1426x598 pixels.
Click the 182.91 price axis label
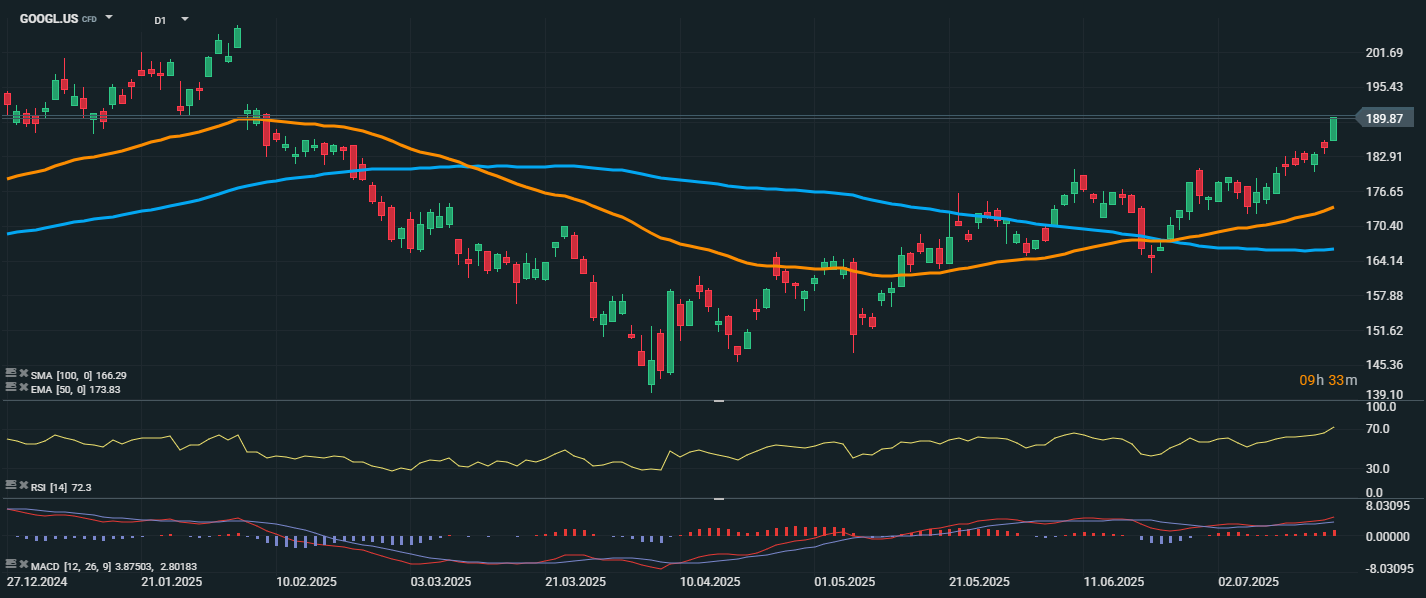[x=1384, y=157]
